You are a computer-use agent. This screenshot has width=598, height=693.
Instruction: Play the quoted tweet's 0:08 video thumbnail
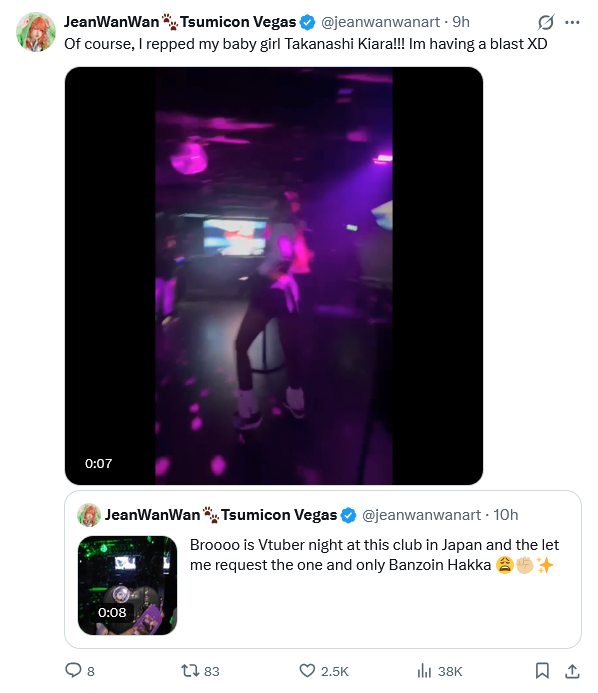click(x=127, y=585)
